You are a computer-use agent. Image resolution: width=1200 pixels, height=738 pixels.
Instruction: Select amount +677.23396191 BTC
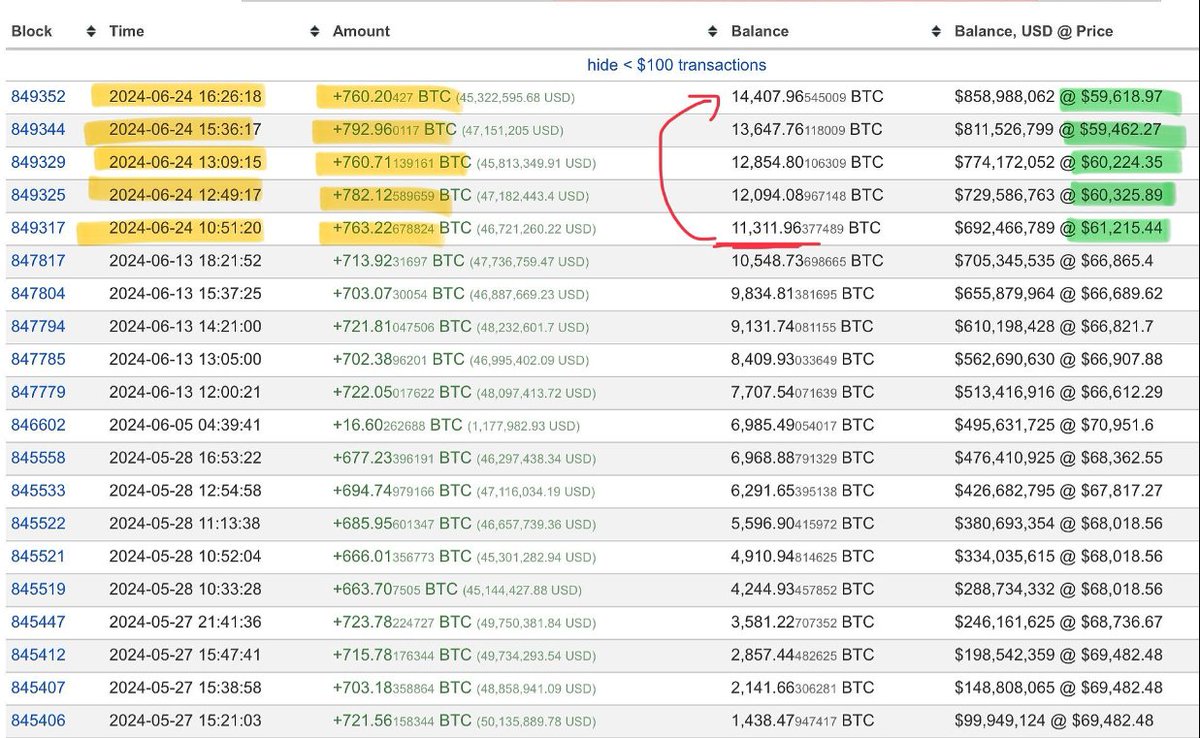pyautogui.click(x=402, y=458)
